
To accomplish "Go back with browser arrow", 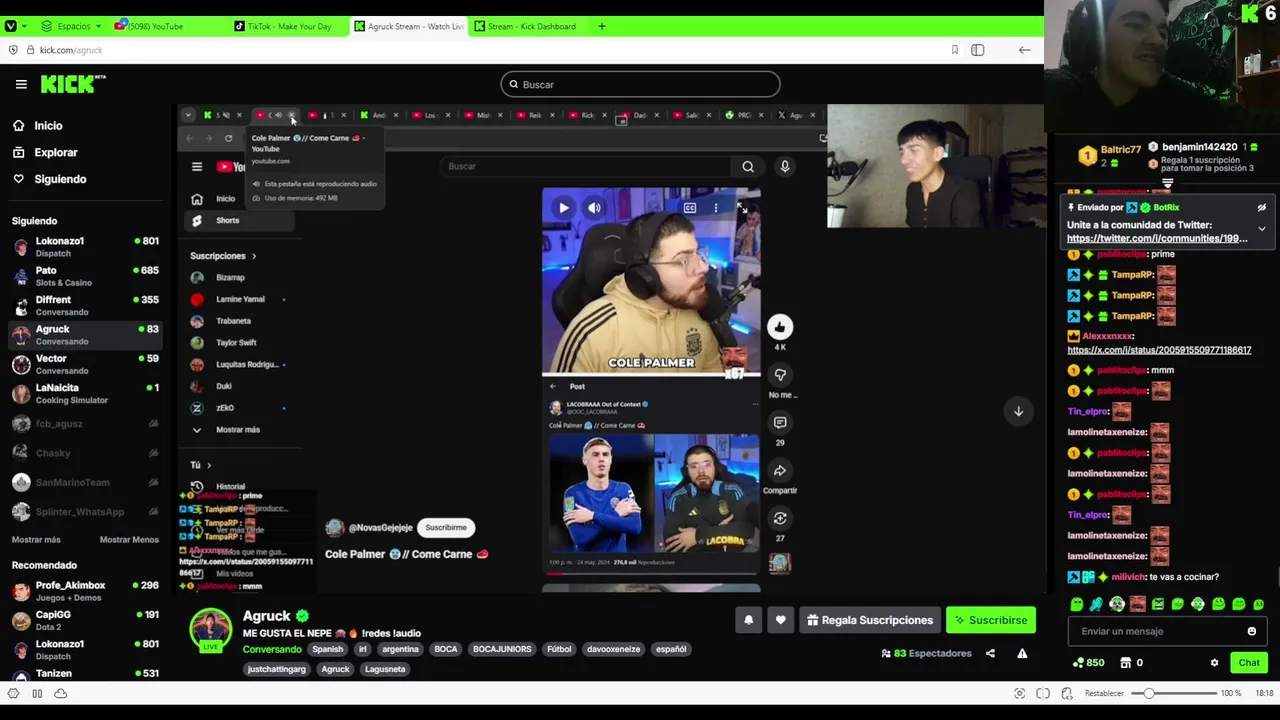I will point(1024,50).
